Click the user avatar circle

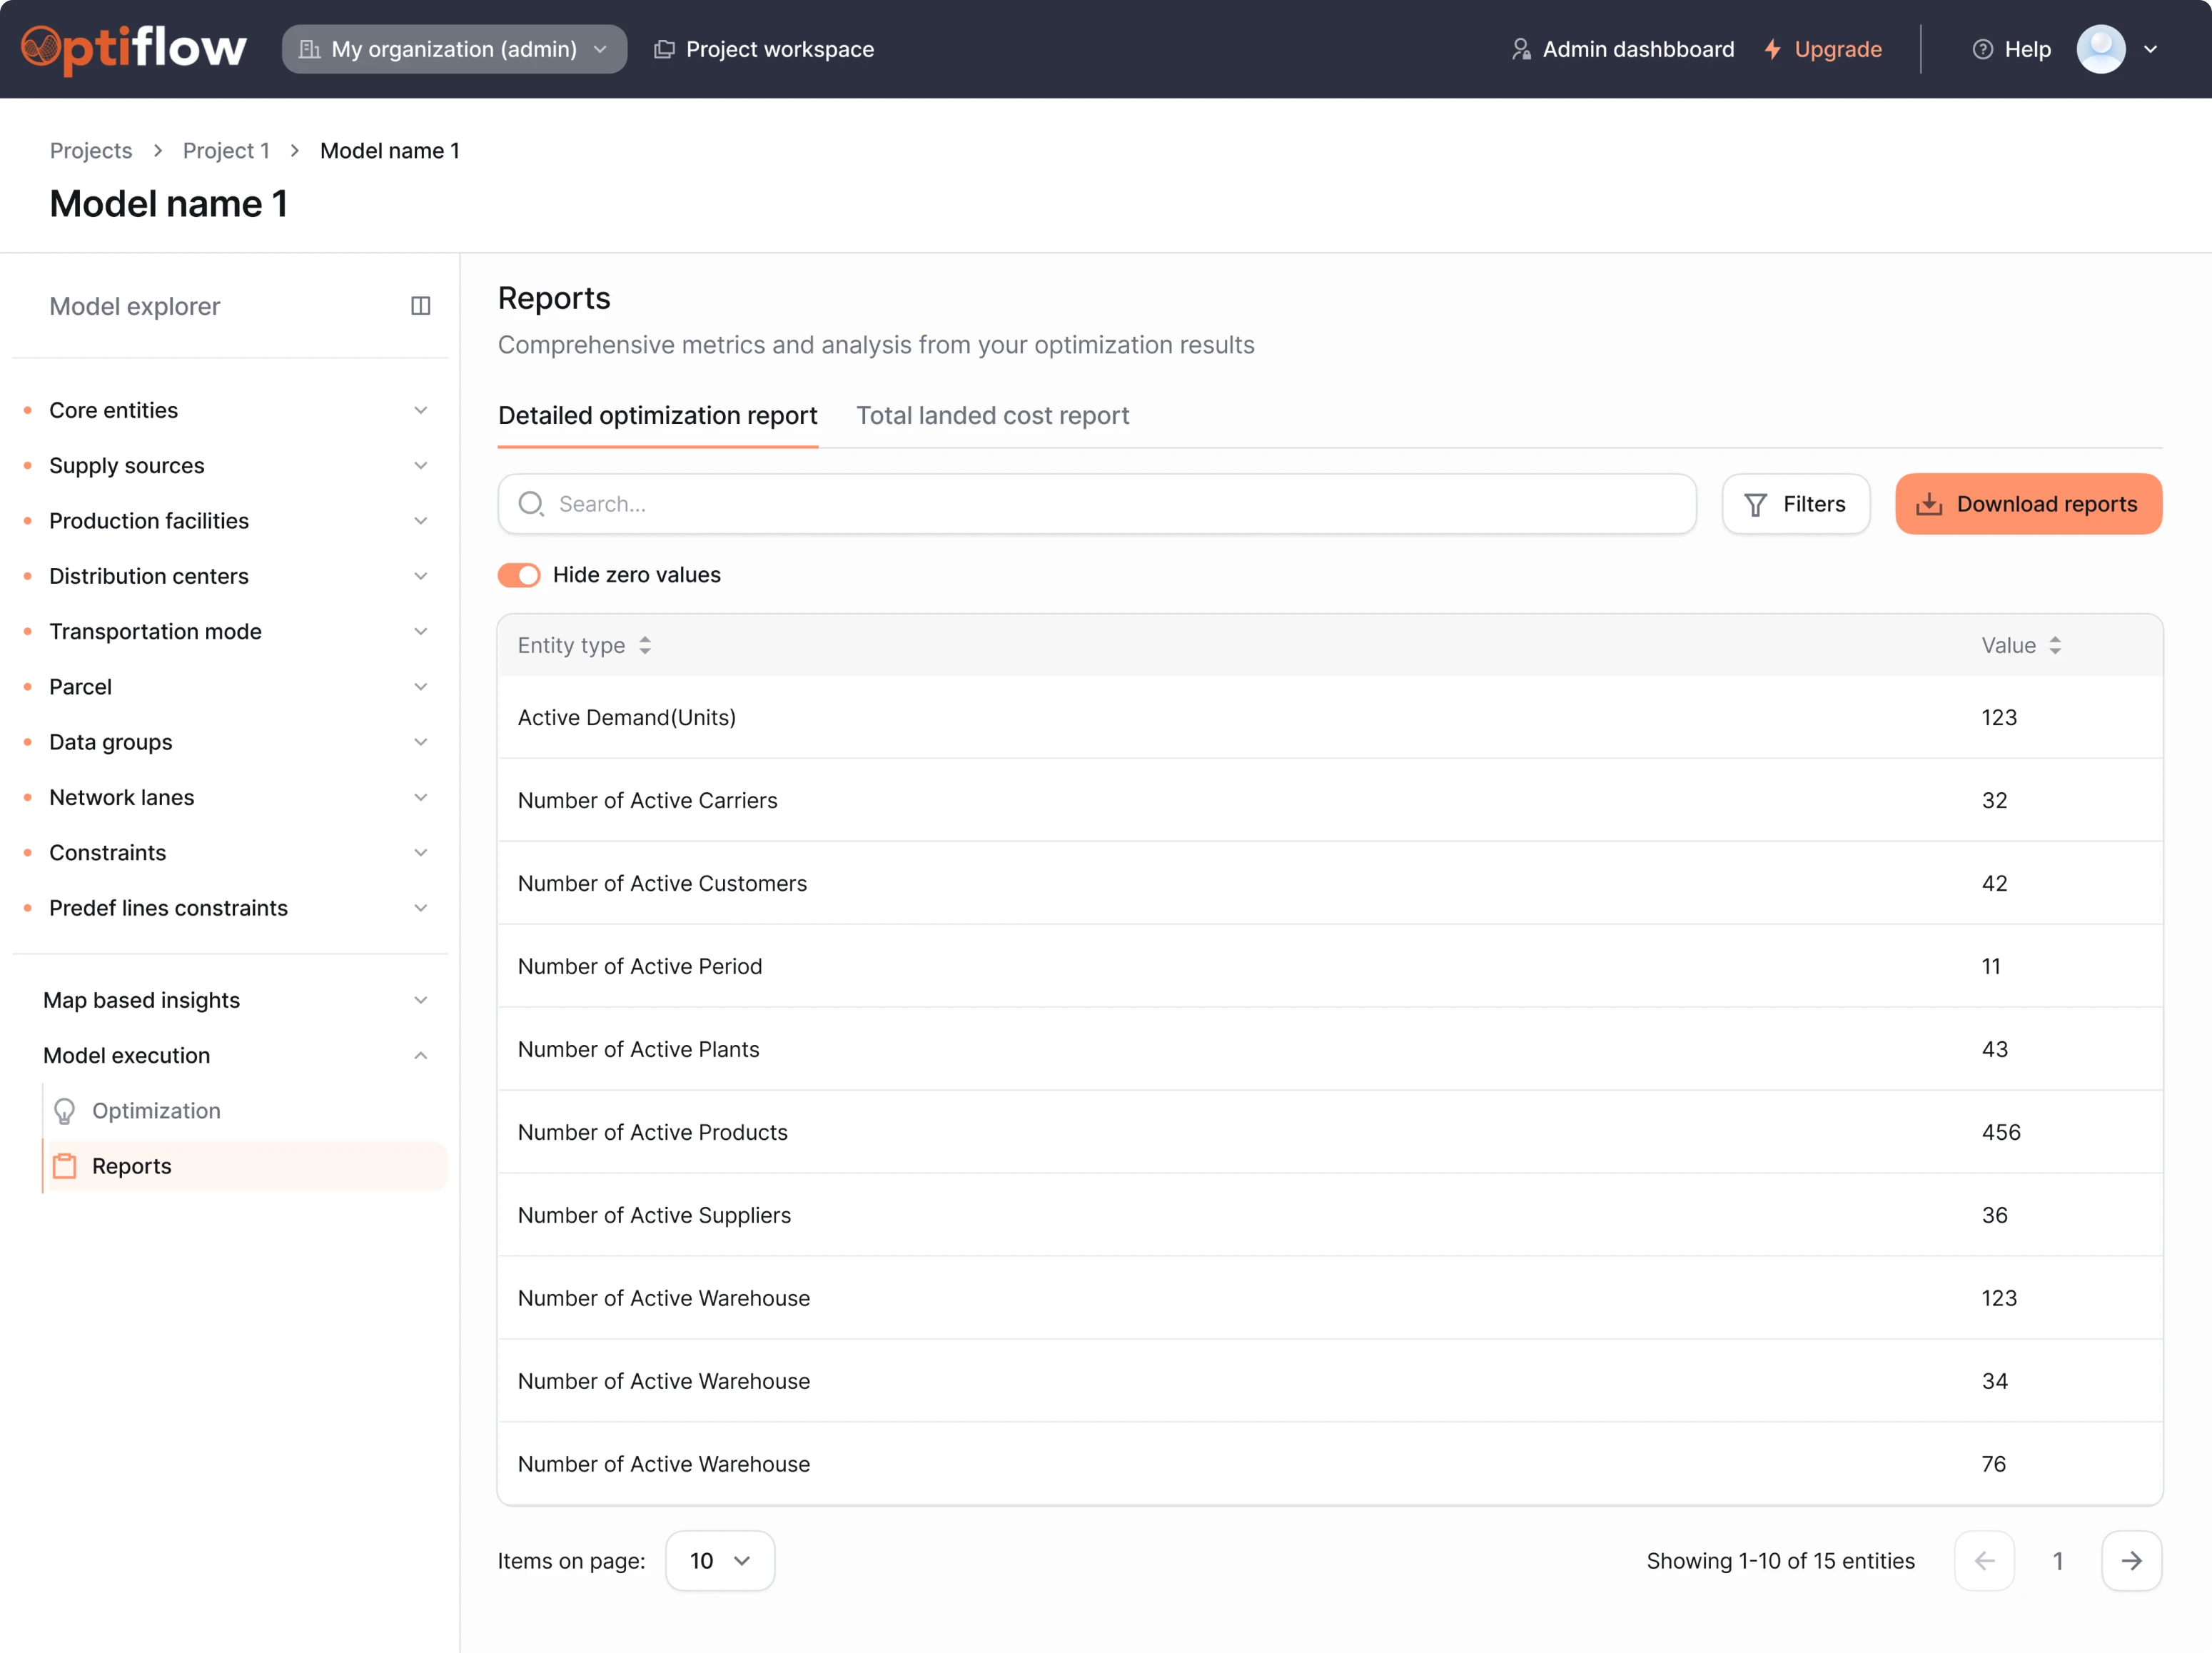pyautogui.click(x=2101, y=48)
